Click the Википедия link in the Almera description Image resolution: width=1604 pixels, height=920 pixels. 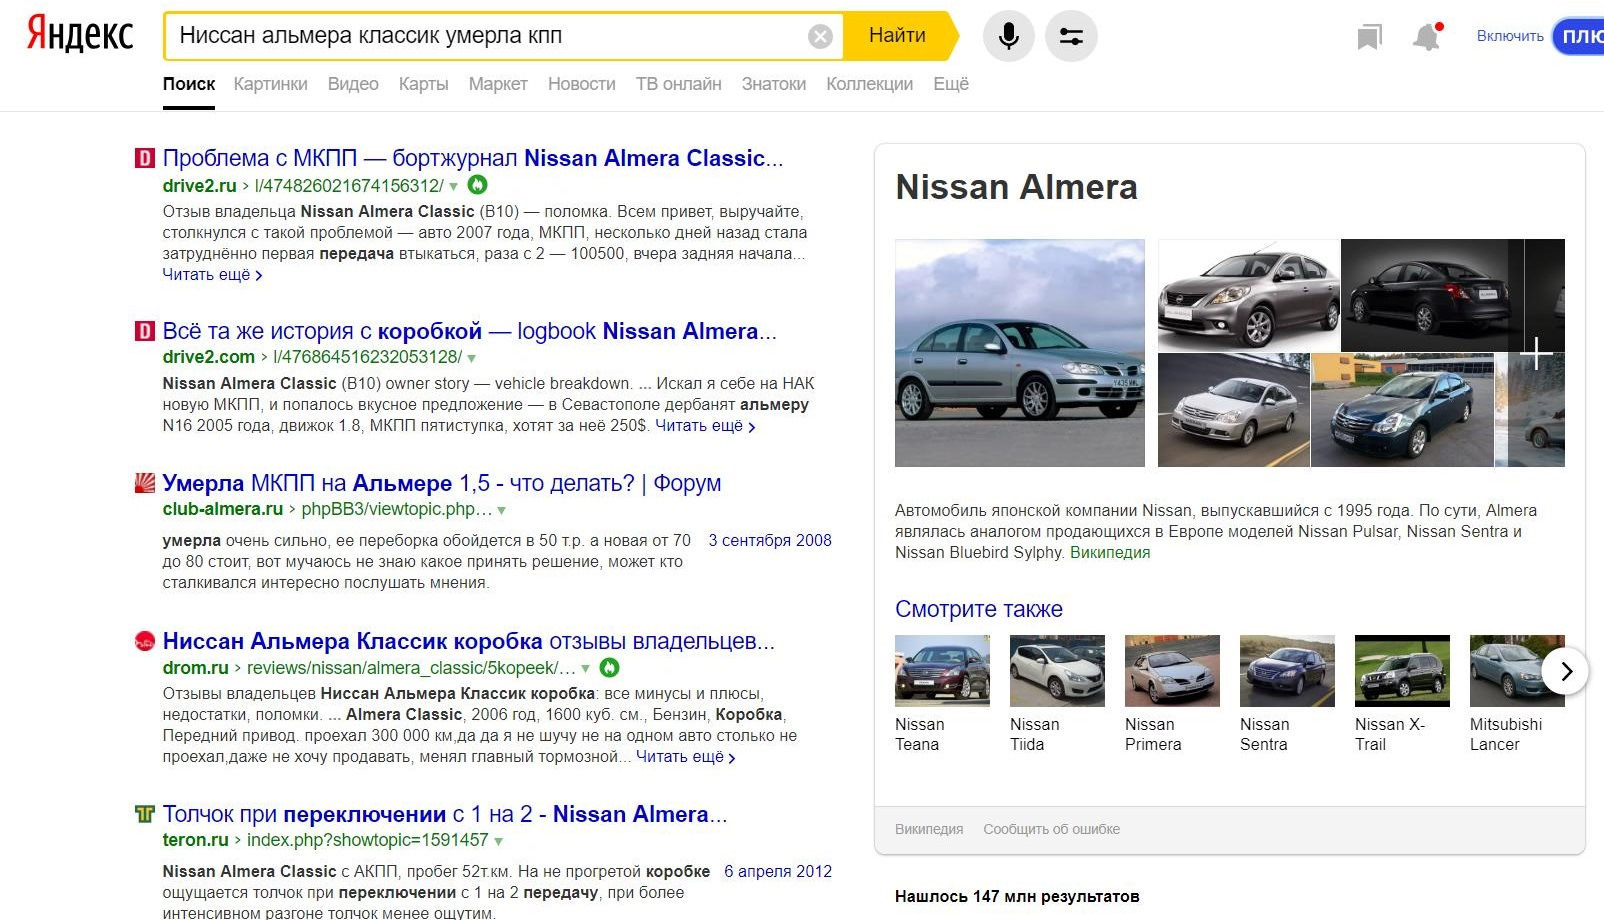tap(1110, 552)
